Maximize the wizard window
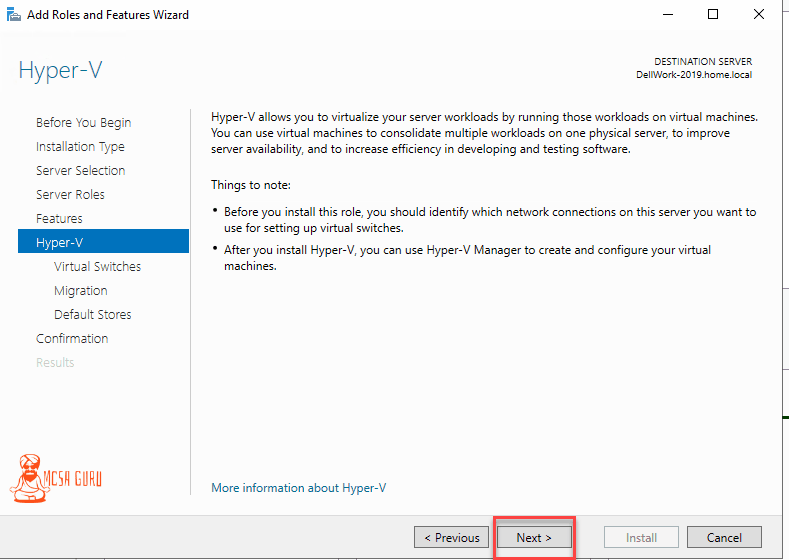 coord(713,15)
